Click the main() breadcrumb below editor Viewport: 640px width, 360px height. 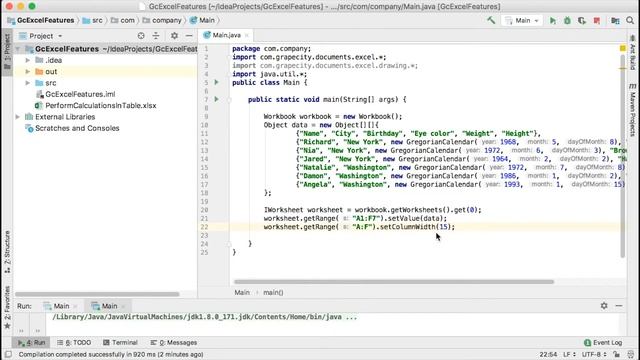tap(273, 292)
